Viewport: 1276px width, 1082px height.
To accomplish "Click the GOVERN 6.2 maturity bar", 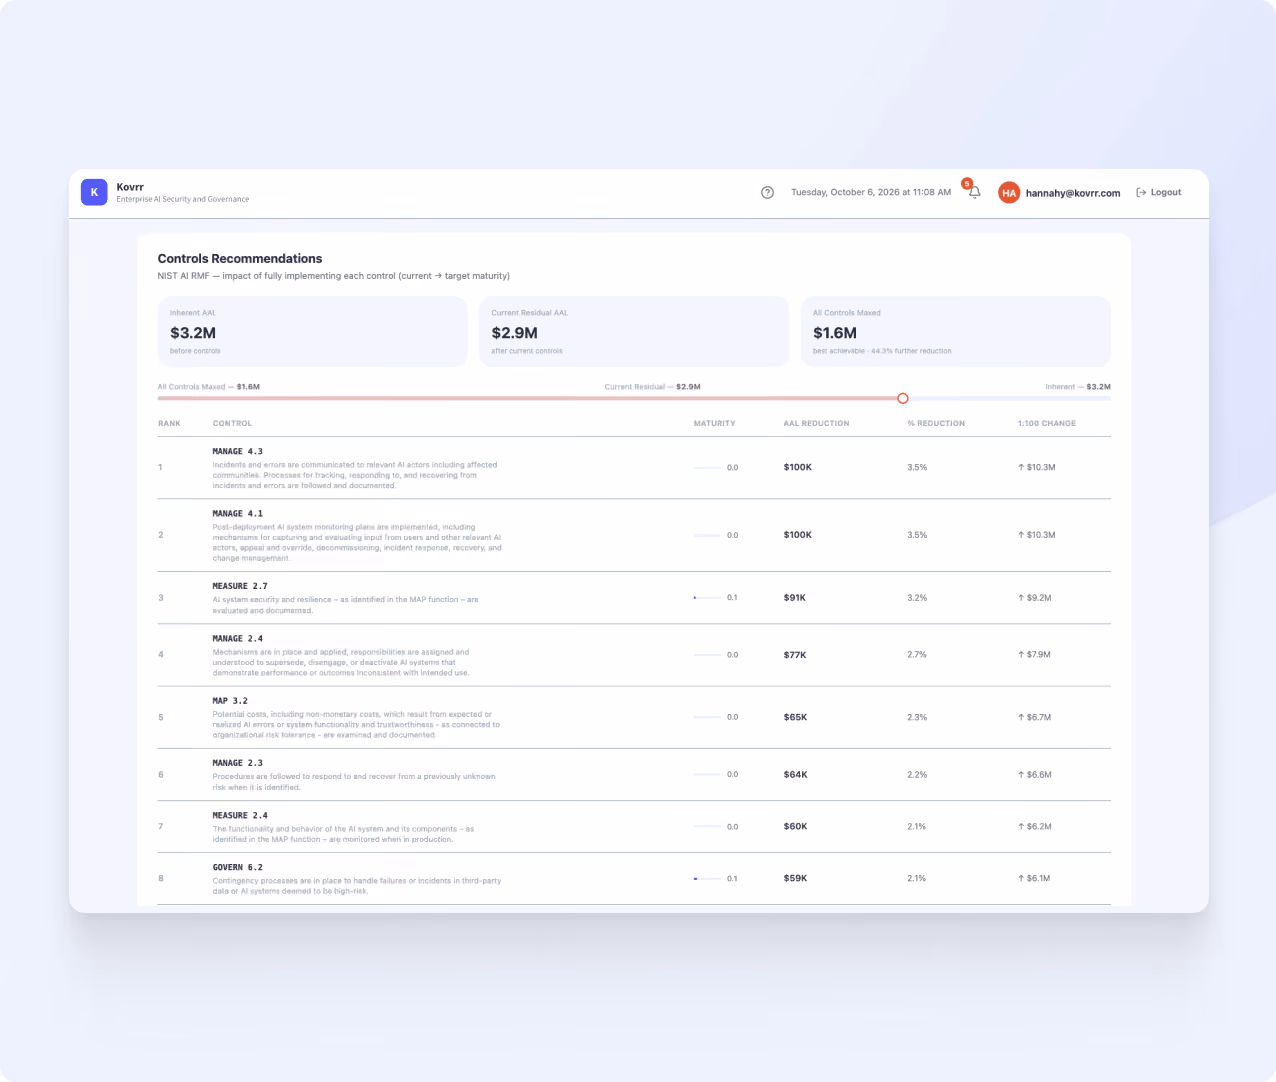I will point(707,878).
